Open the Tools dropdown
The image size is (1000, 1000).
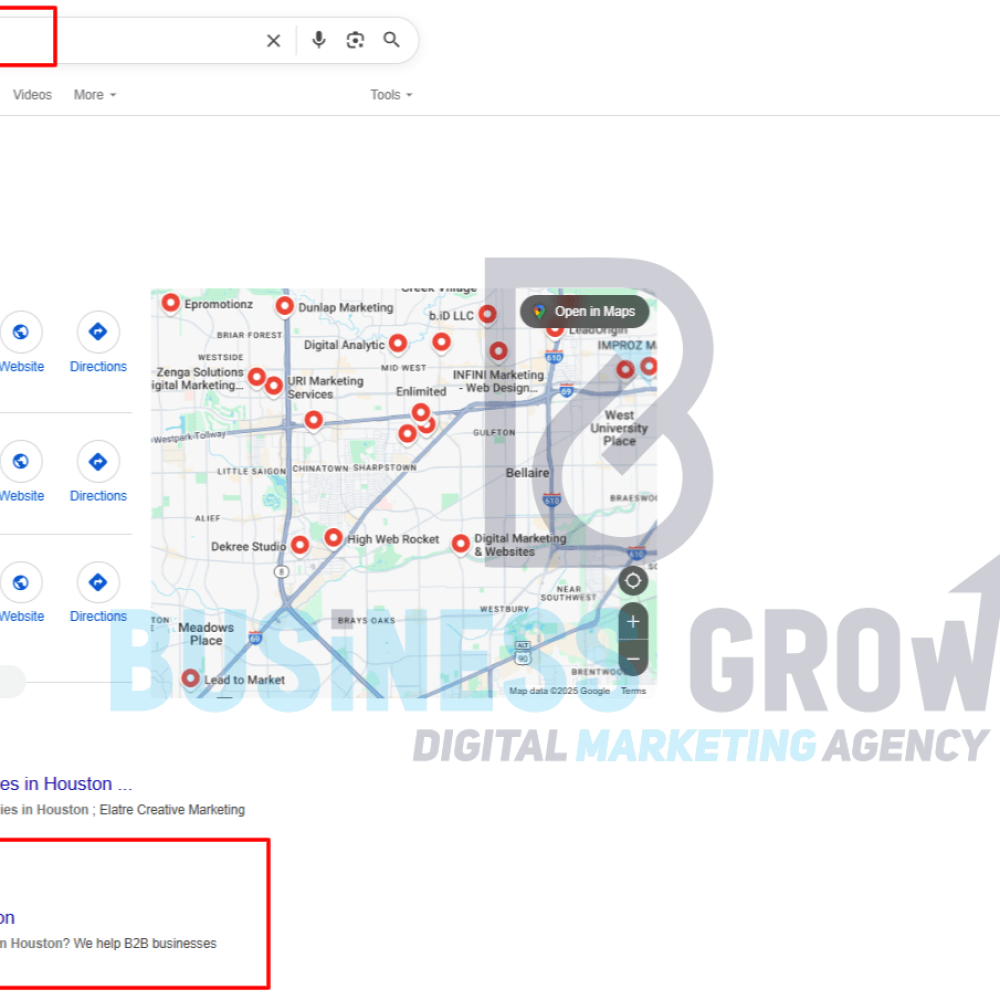click(x=392, y=95)
